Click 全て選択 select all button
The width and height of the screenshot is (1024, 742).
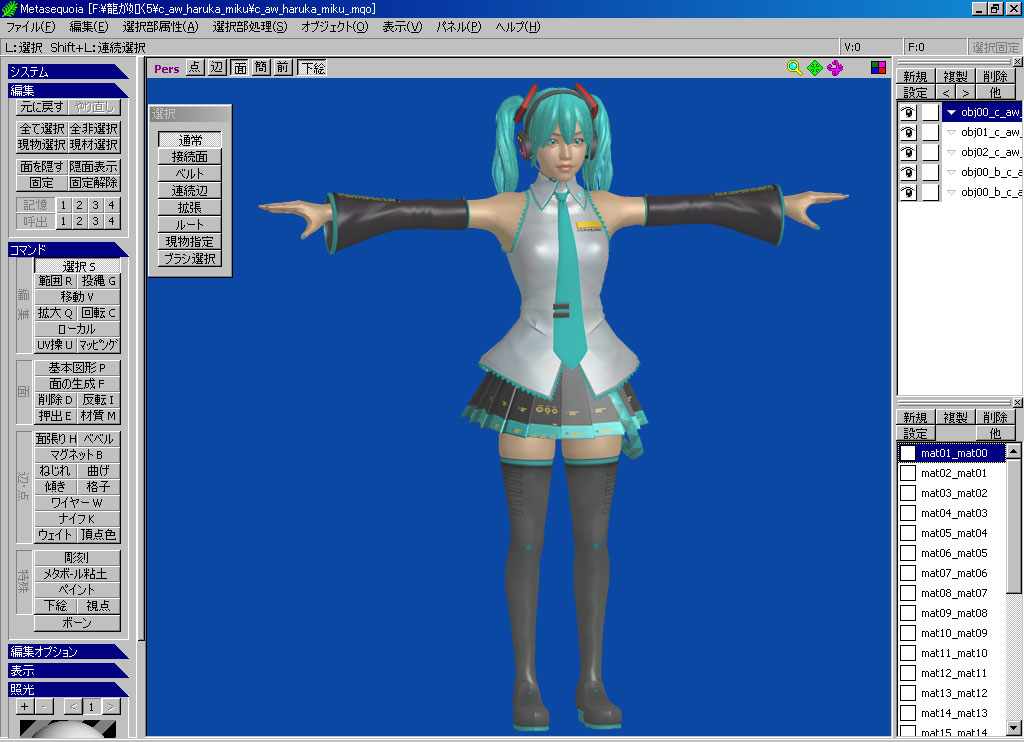pos(42,129)
